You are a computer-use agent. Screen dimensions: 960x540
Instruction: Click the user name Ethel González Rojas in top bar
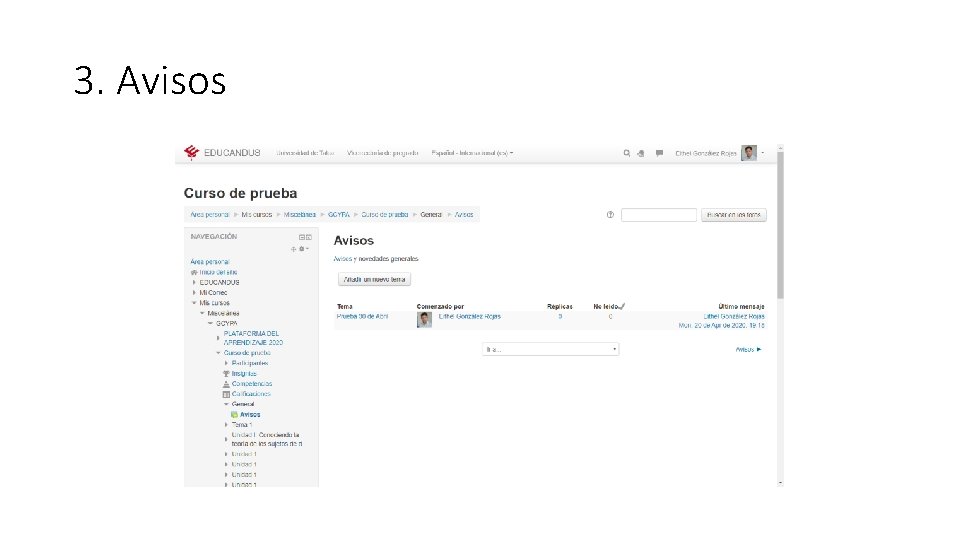click(x=705, y=153)
